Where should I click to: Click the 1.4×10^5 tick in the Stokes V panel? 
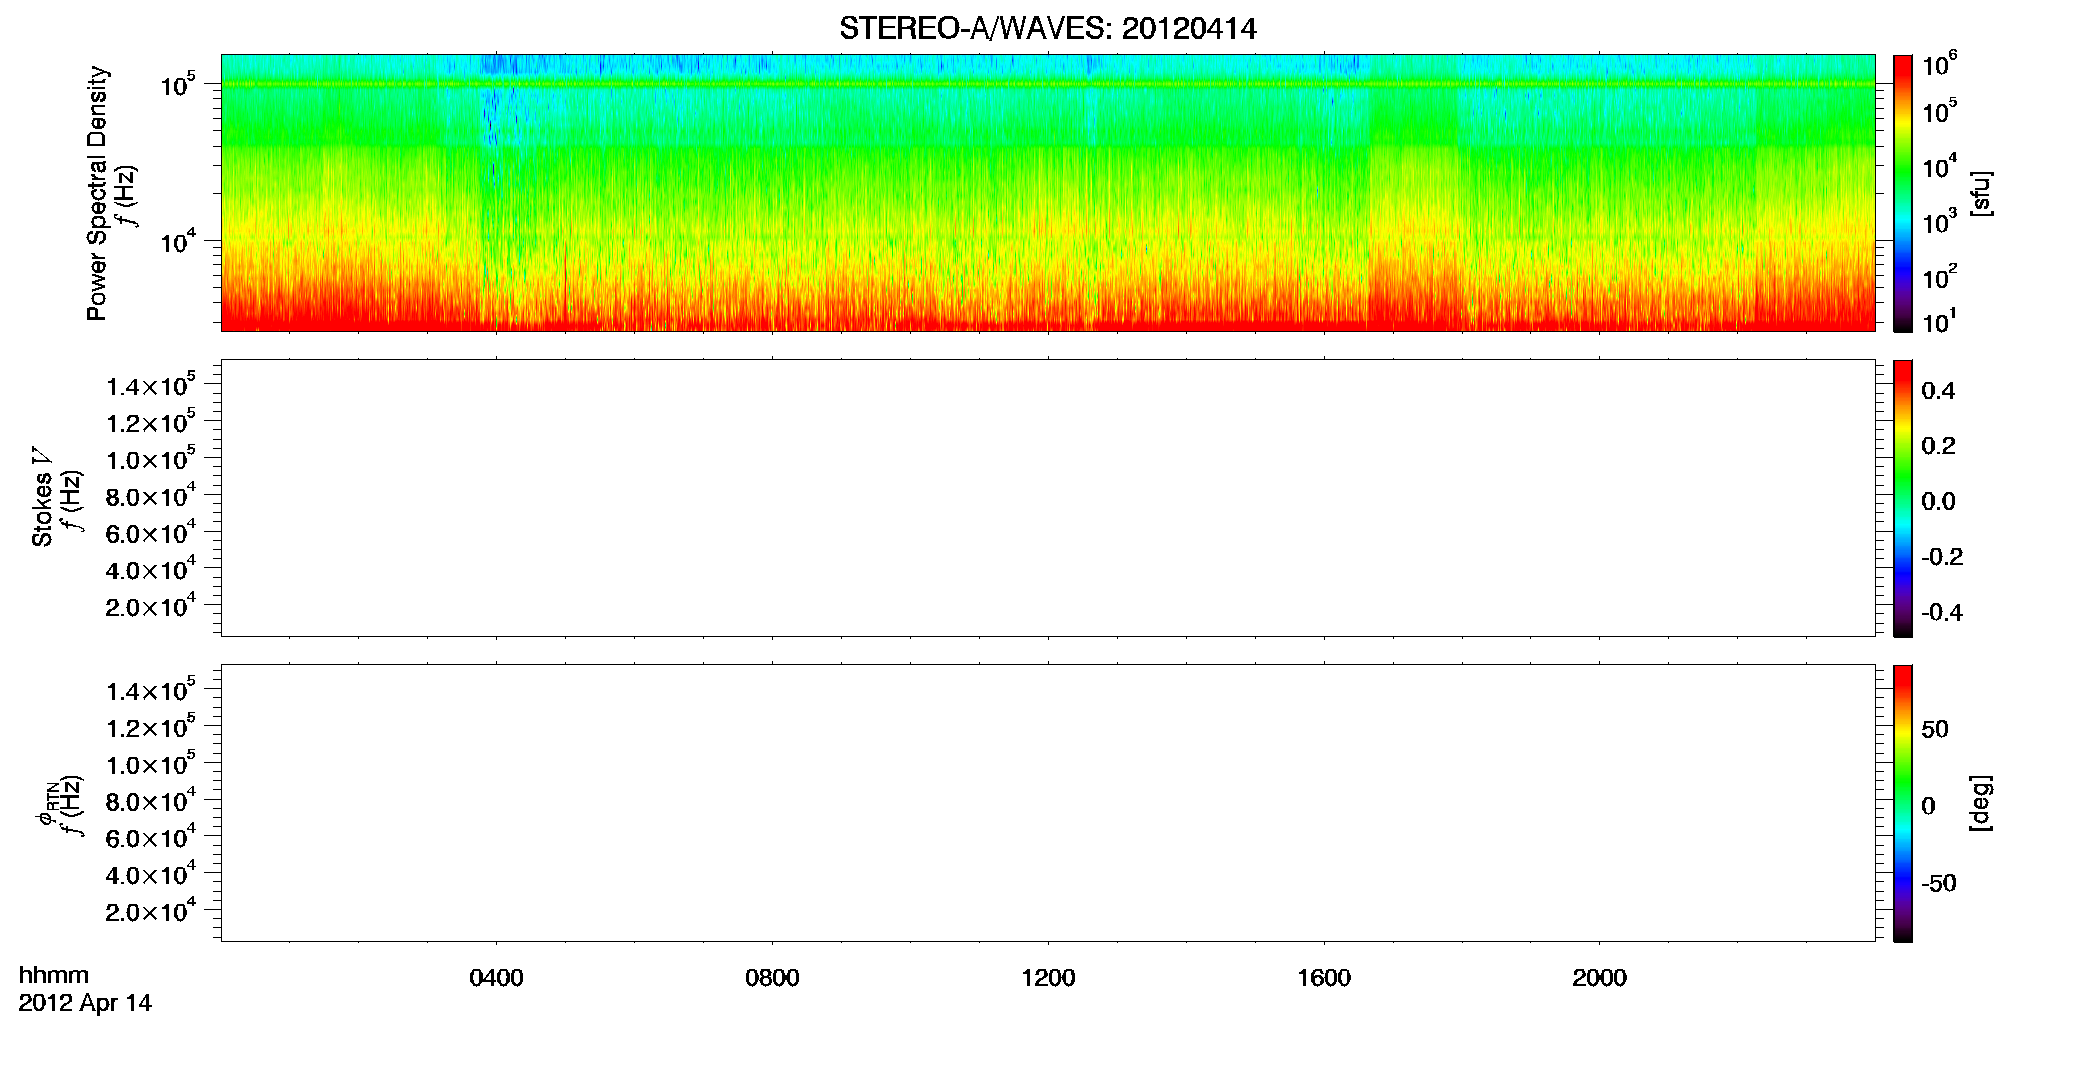[x=151, y=385]
